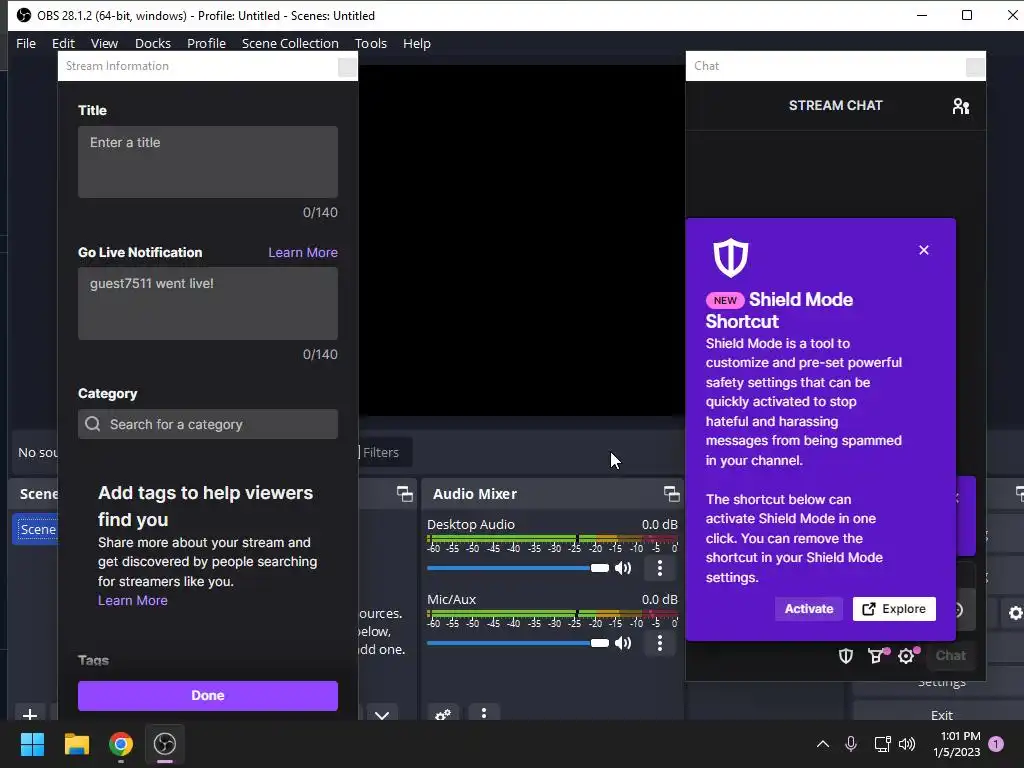
Task: Open network status tray icon
Action: click(x=882, y=744)
